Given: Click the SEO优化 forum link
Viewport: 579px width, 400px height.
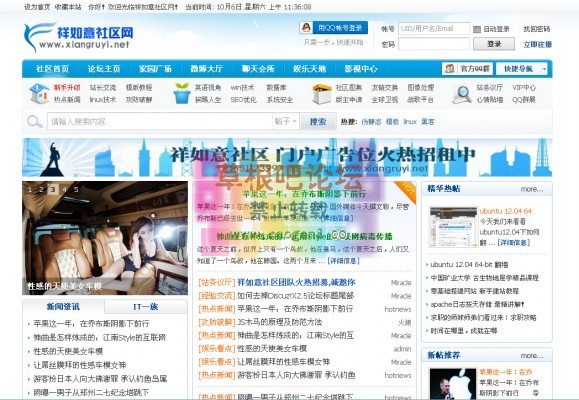Looking at the screenshot, I should [x=243, y=99].
